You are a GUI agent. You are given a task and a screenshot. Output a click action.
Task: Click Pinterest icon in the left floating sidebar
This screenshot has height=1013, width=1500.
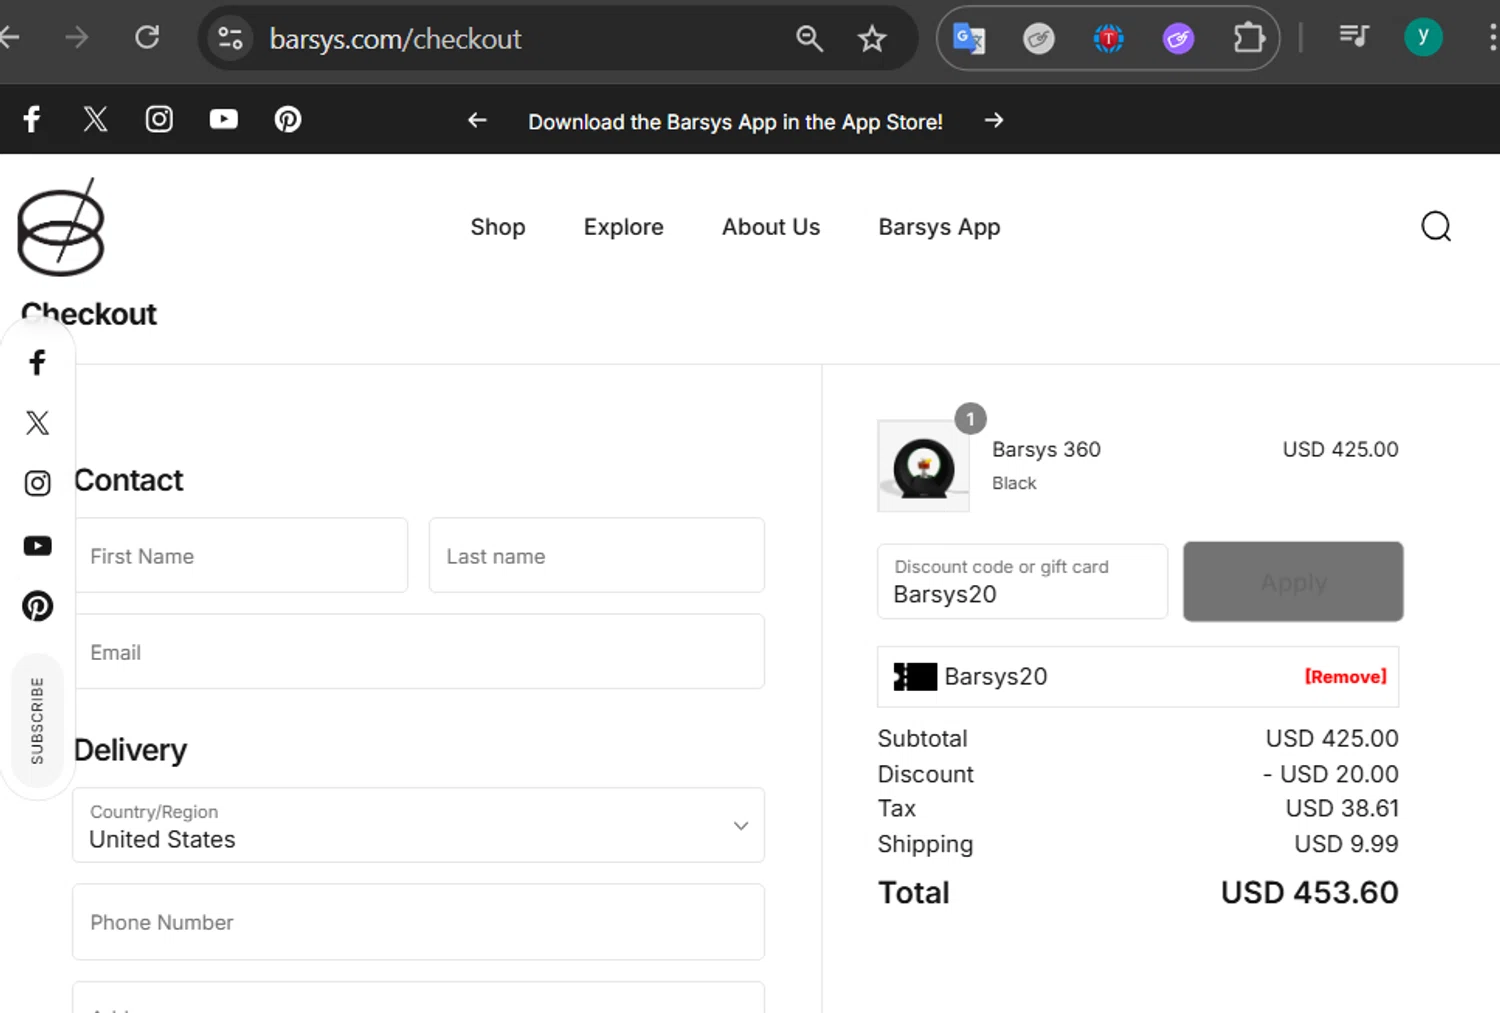(x=37, y=606)
